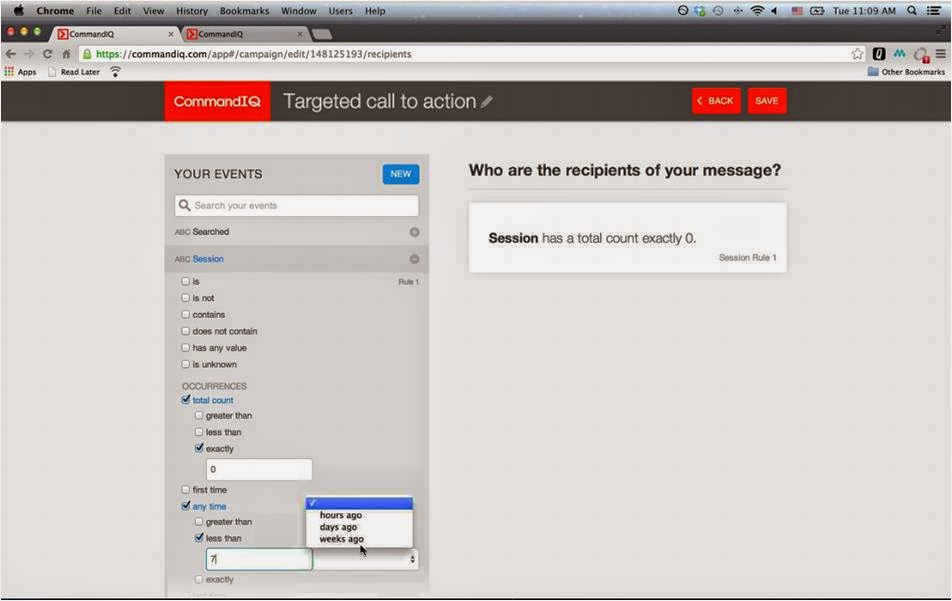Open the Apps shortcut in bookmarks bar
Image resolution: width=952 pixels, height=601 pixels.
[x=20, y=72]
